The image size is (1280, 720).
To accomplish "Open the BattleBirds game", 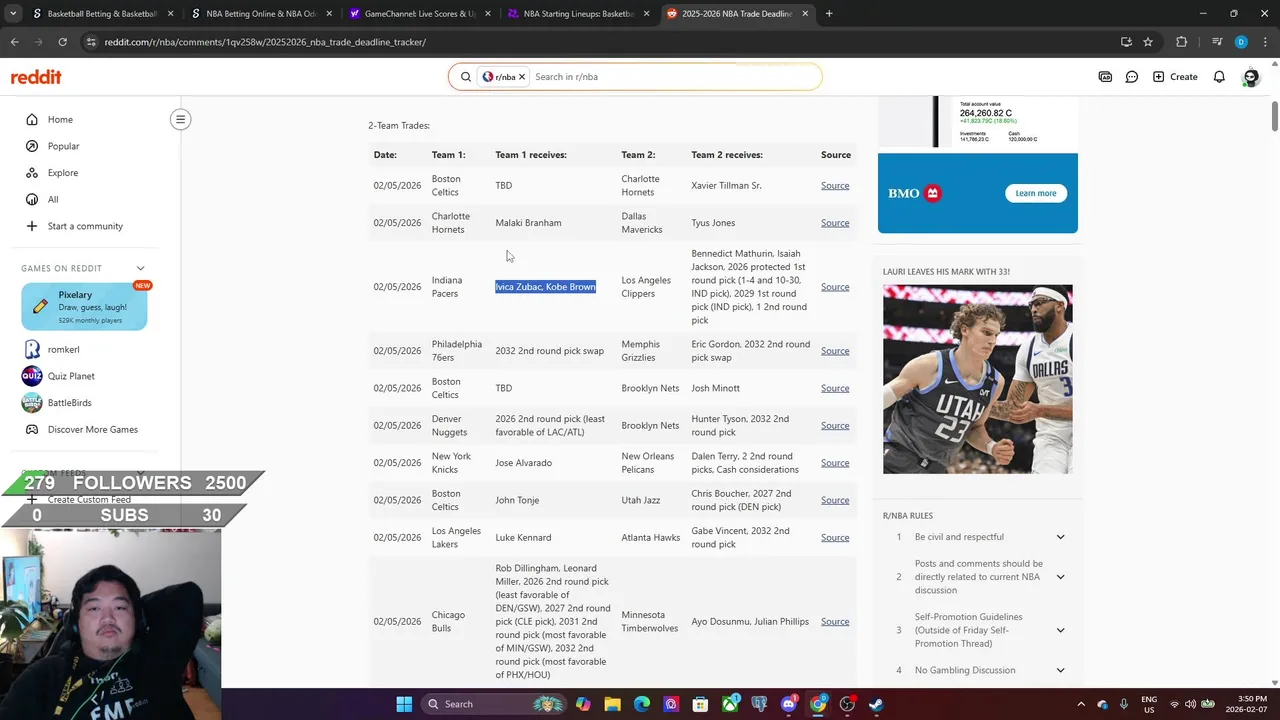I will coord(69,403).
